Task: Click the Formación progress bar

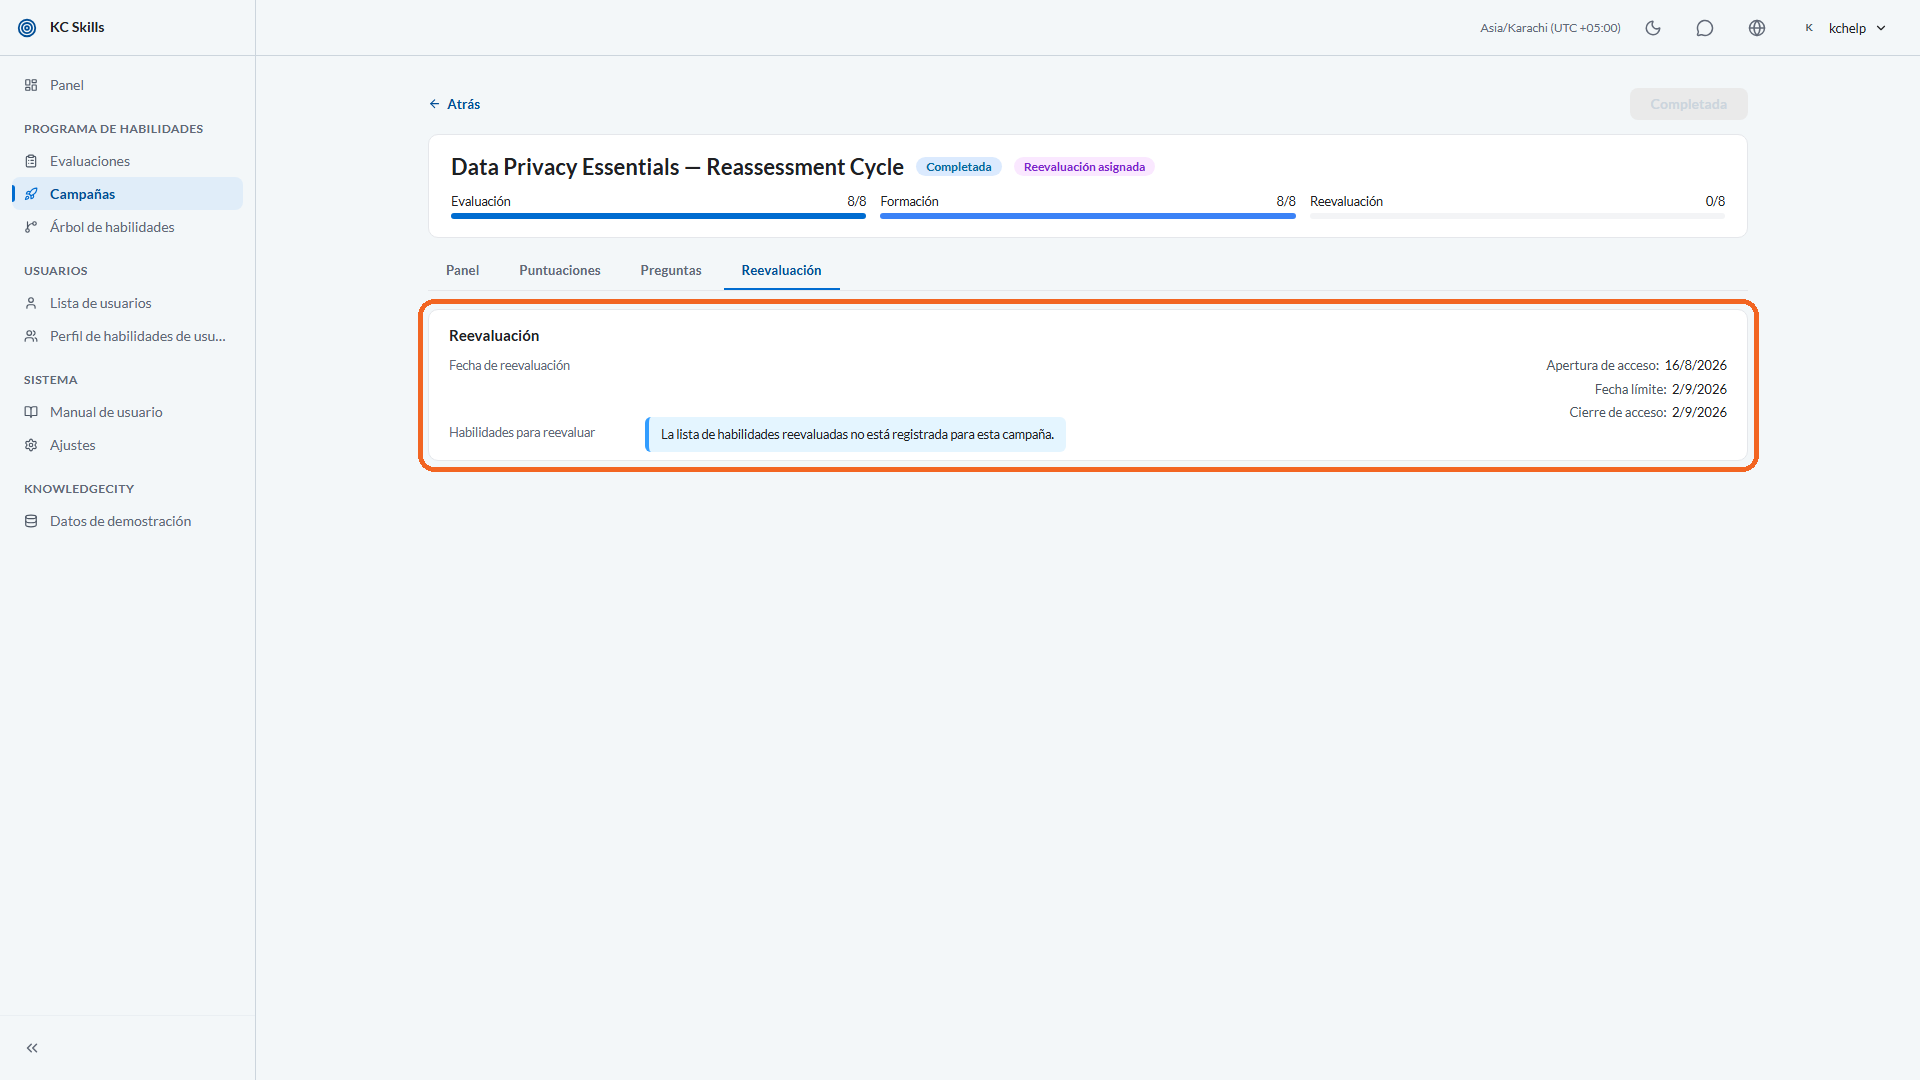Action: pyautogui.click(x=1088, y=216)
